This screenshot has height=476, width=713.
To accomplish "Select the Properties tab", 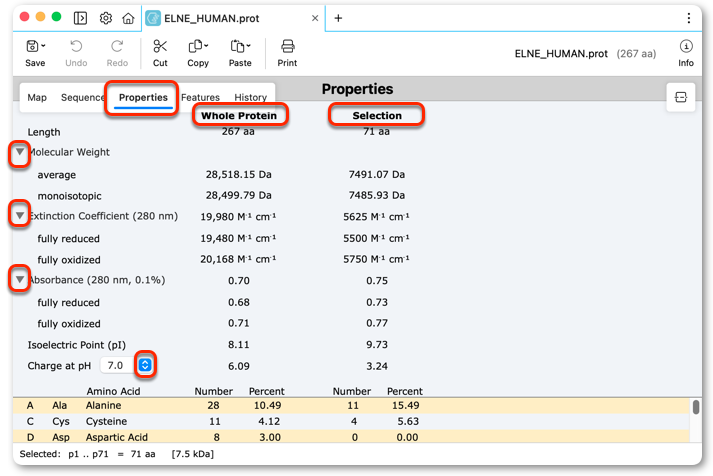I will coord(143,97).
